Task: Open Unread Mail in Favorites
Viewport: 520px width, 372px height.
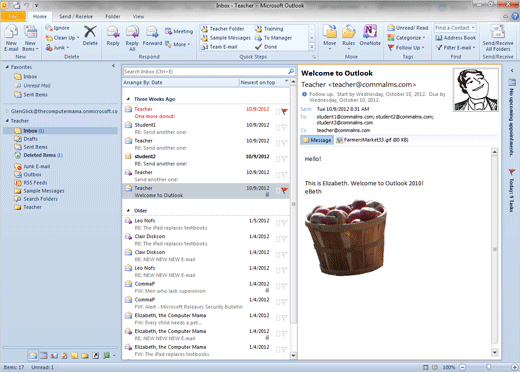Action: point(33,86)
